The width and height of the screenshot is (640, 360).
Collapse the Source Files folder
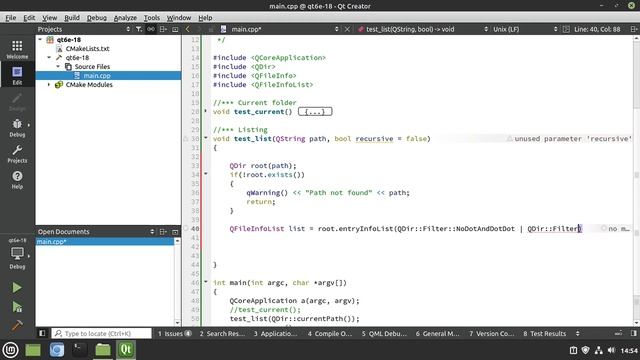pos(58,67)
